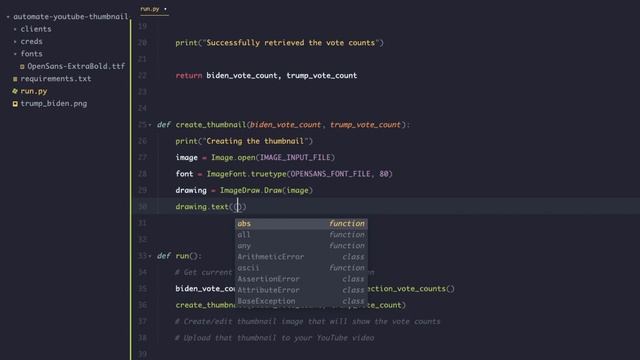640x360 pixels.
Task: Click line number 20 in gutter
Action: tap(142, 43)
